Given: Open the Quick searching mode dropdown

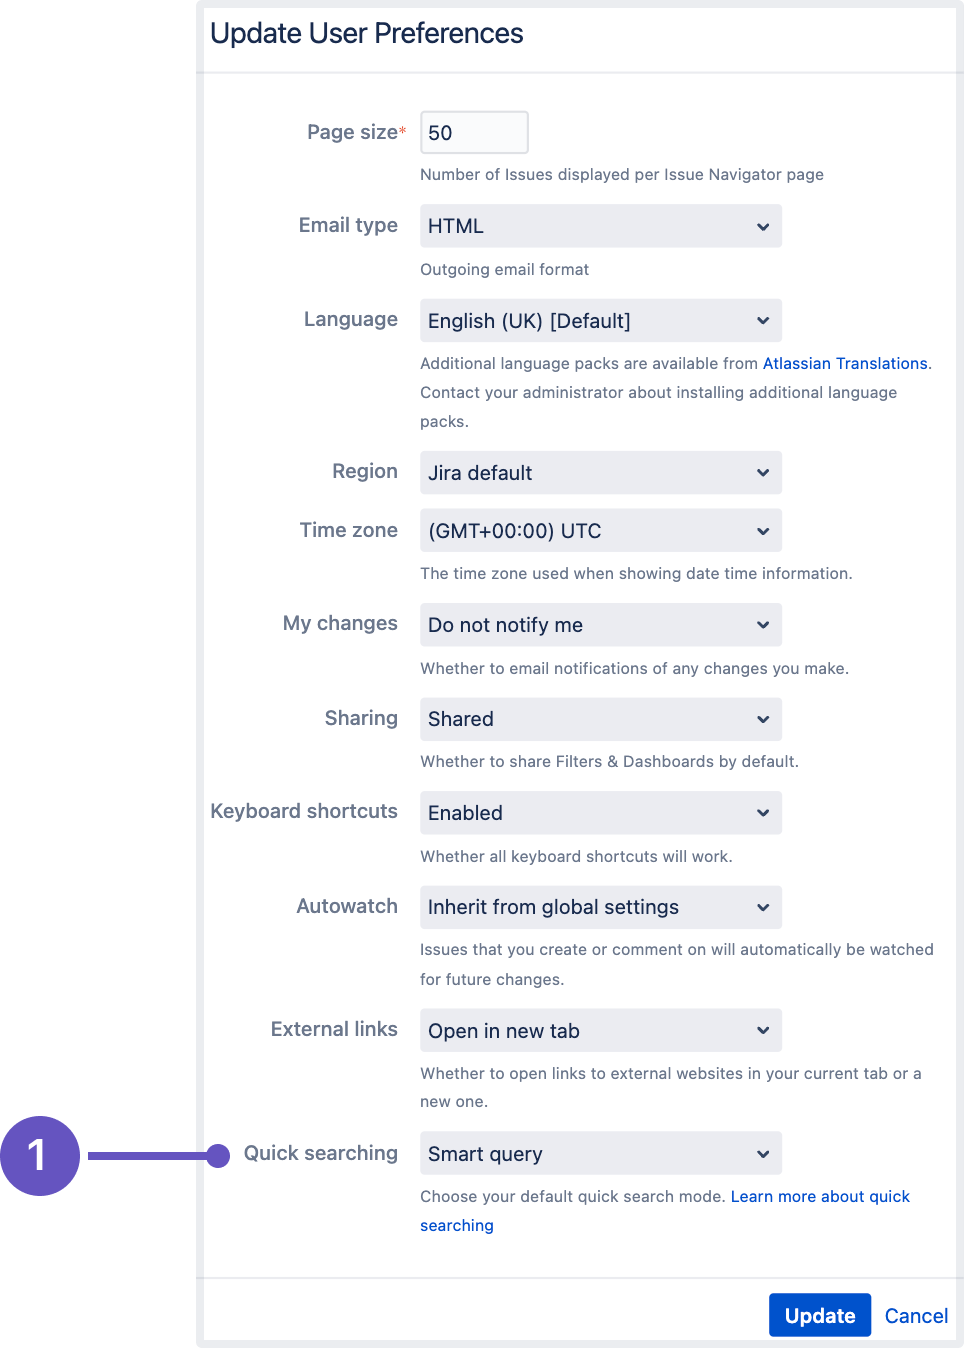Looking at the screenshot, I should [x=600, y=1153].
